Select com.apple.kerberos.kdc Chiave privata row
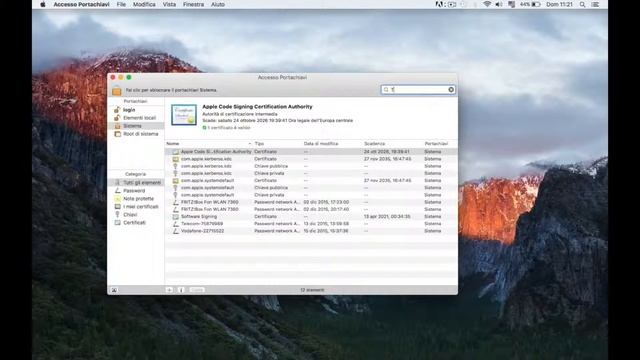Viewport: 640px width, 360px height. click(311, 173)
